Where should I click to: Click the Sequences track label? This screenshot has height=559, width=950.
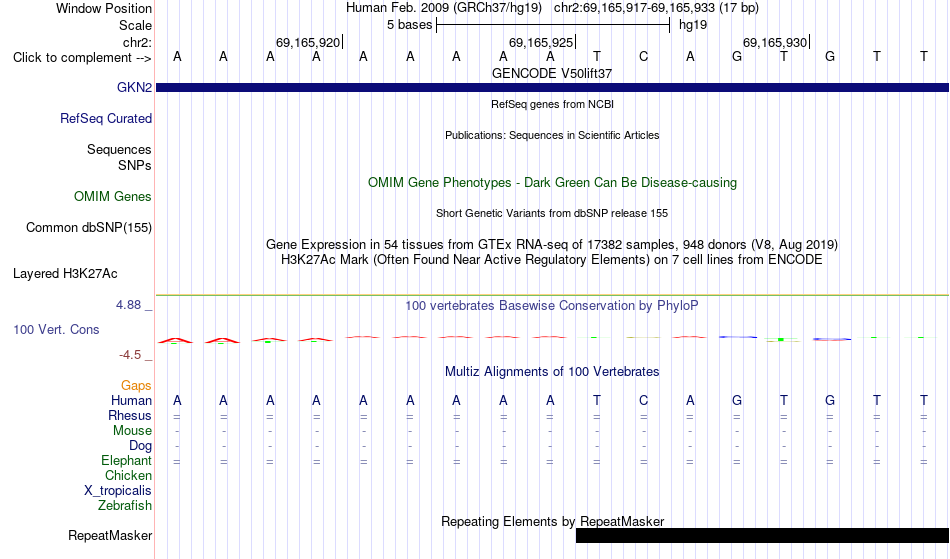coord(119,149)
